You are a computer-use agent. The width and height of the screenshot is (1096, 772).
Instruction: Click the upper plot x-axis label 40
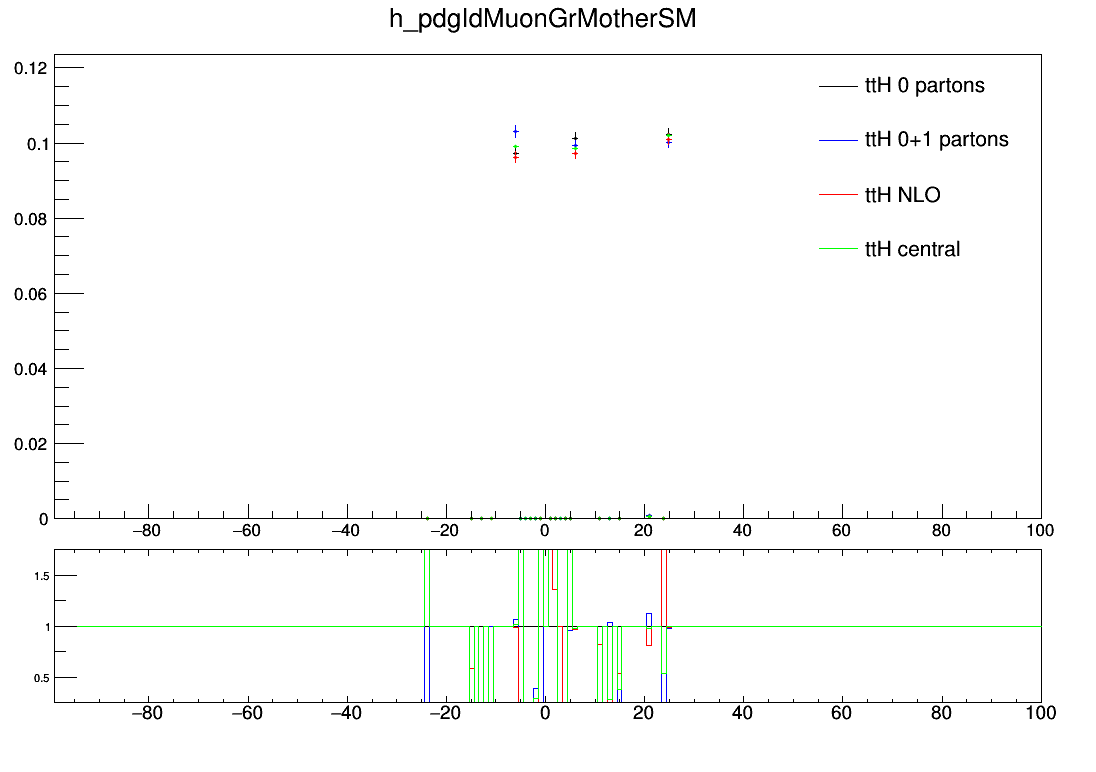pos(742,531)
